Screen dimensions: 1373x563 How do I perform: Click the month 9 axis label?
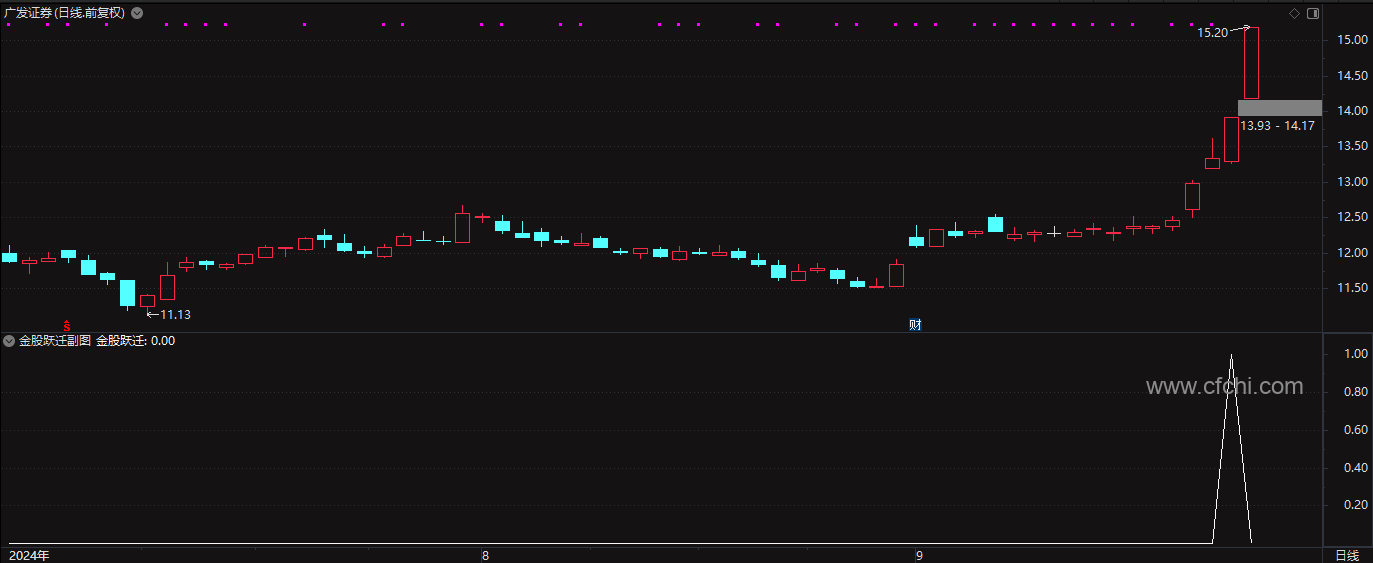[918, 555]
